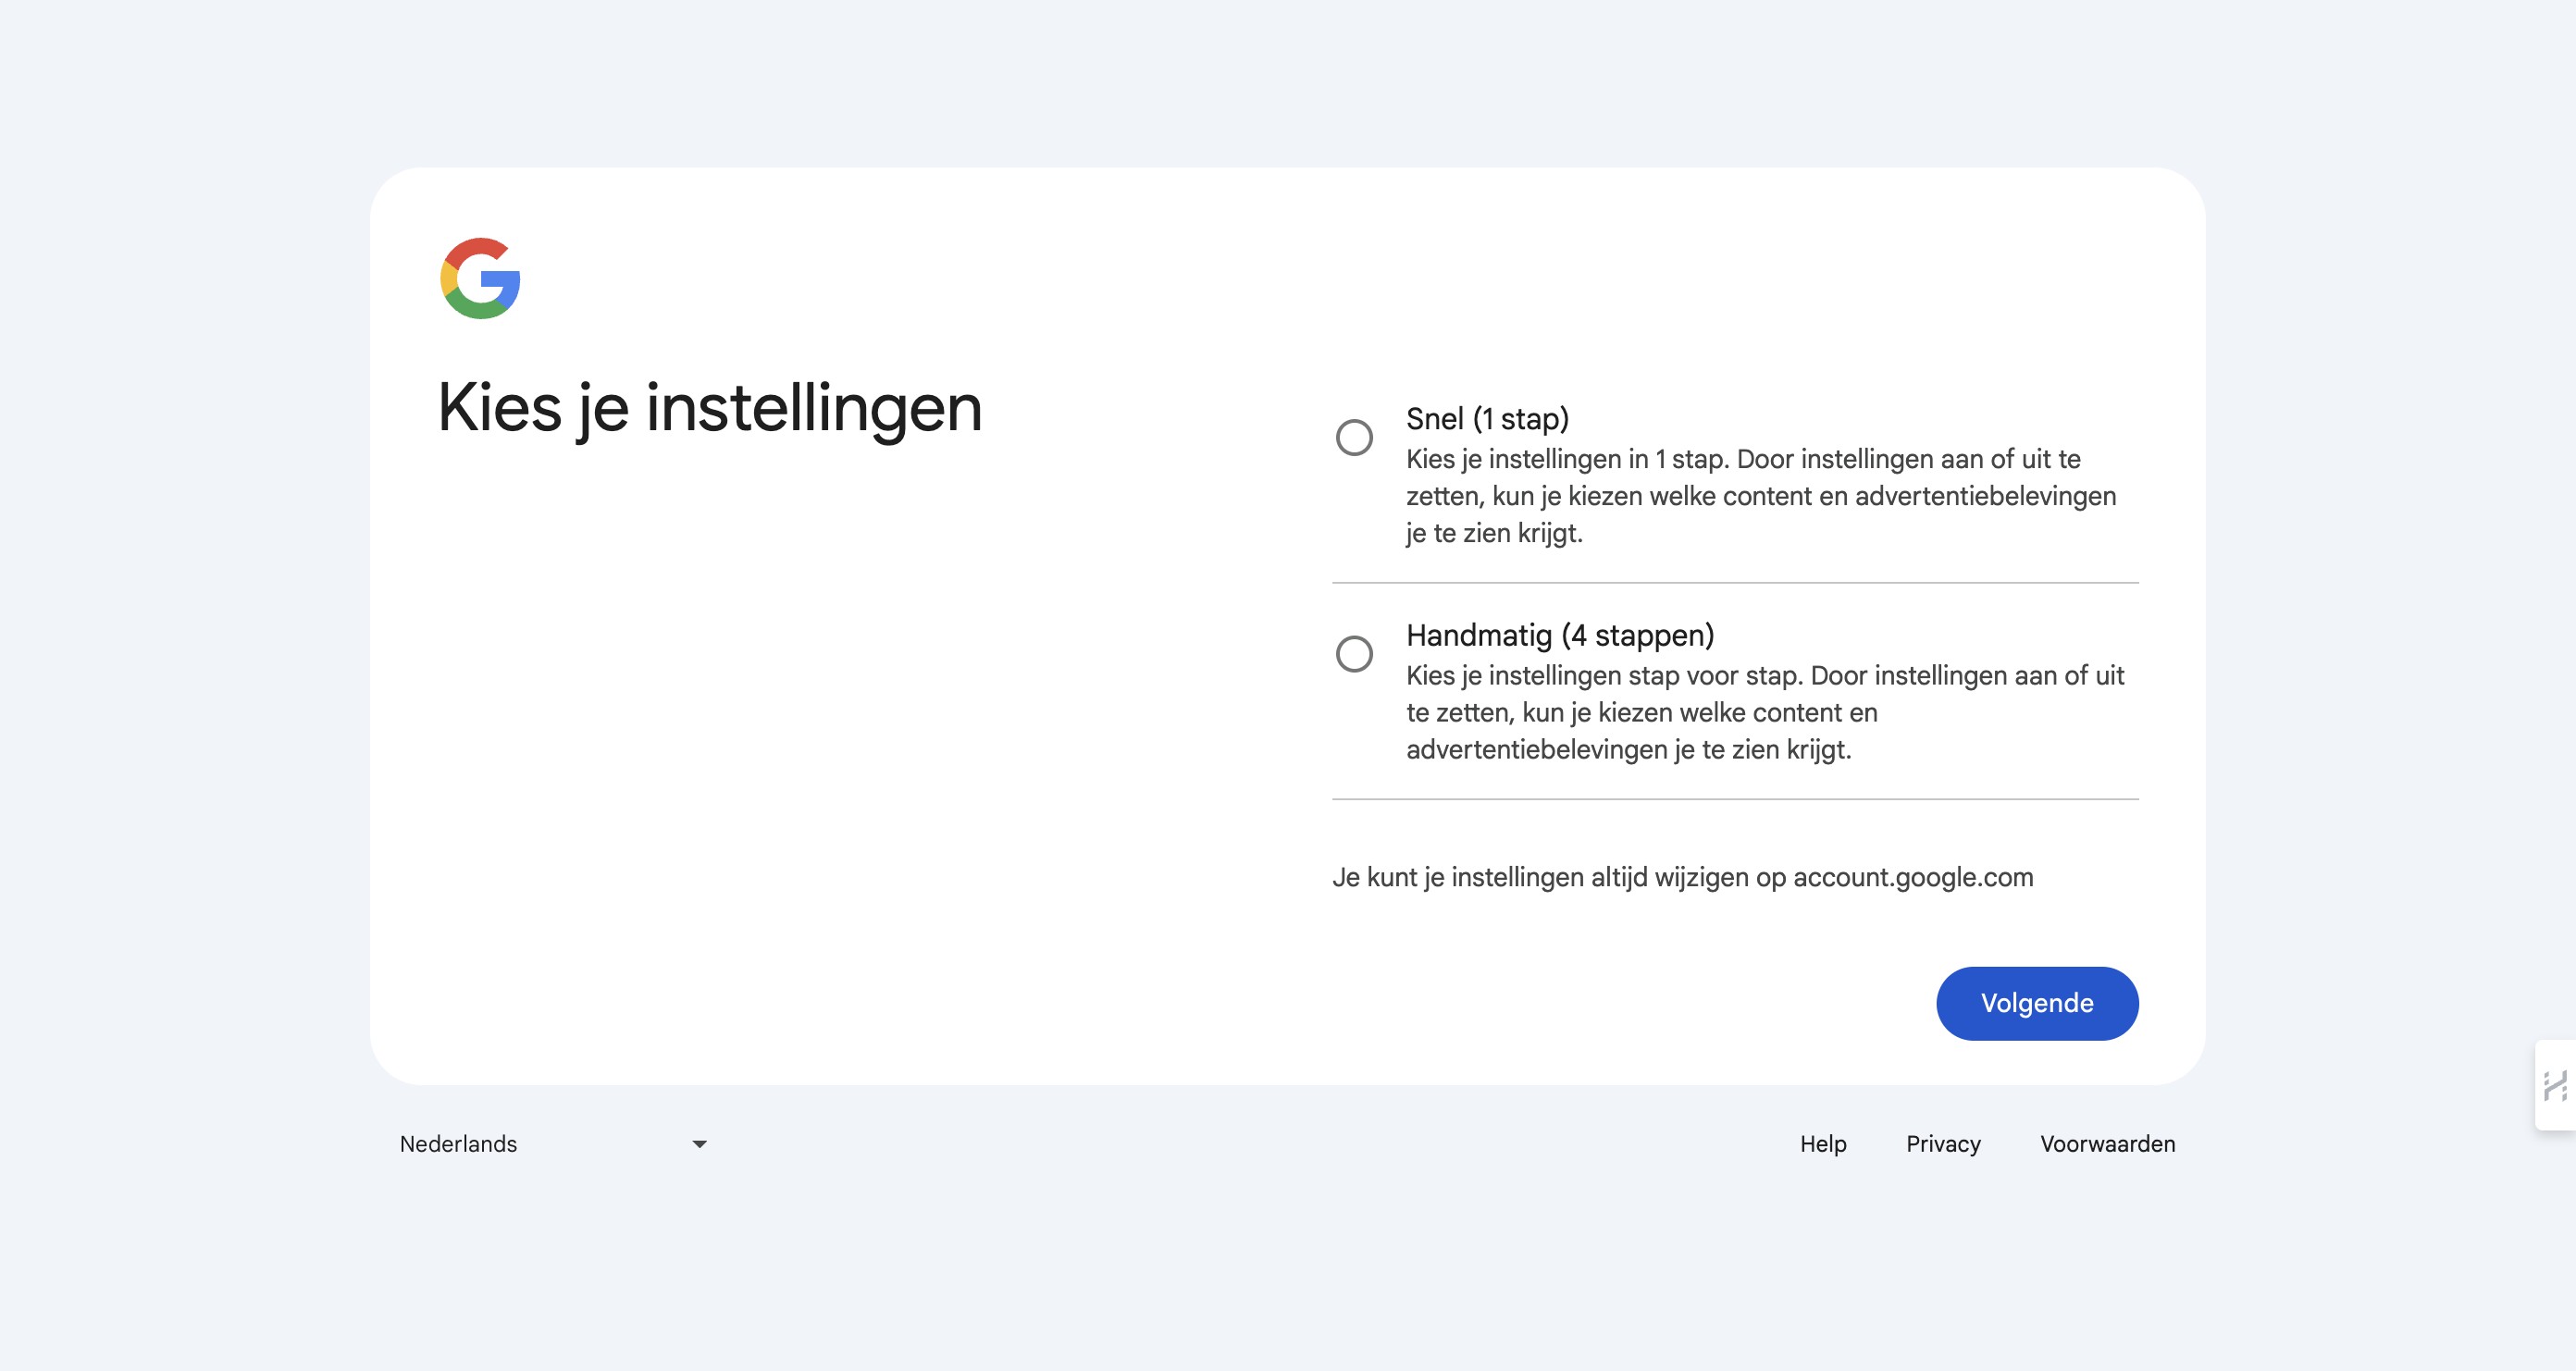Click the Snel option description text
Image resolution: width=2576 pixels, height=1371 pixels.
[x=1760, y=496]
